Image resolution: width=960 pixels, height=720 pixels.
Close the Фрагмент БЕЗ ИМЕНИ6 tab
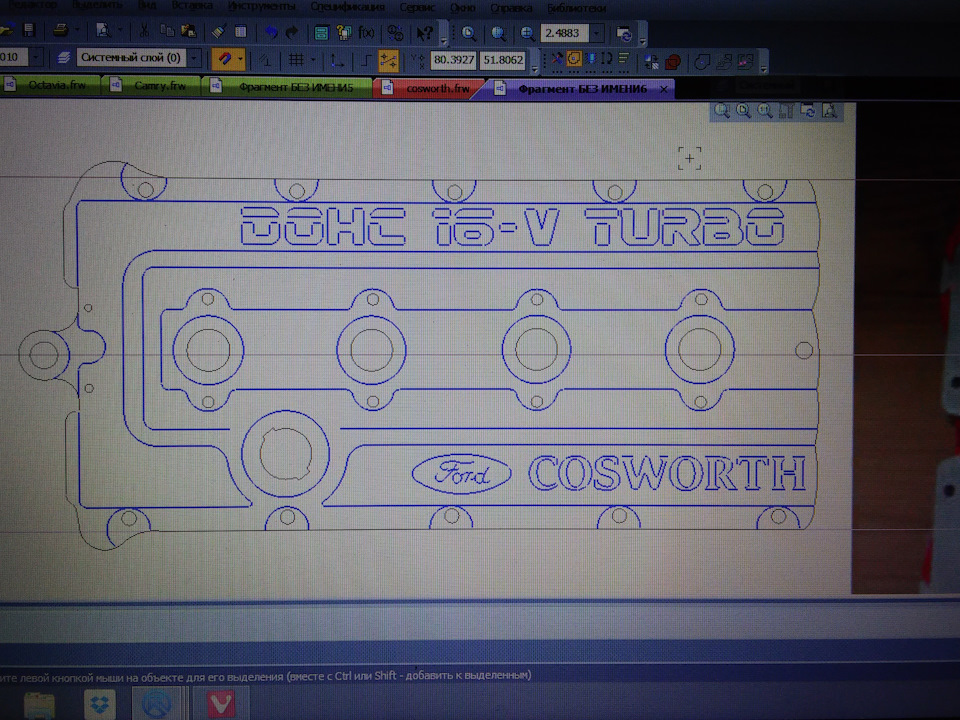(664, 89)
